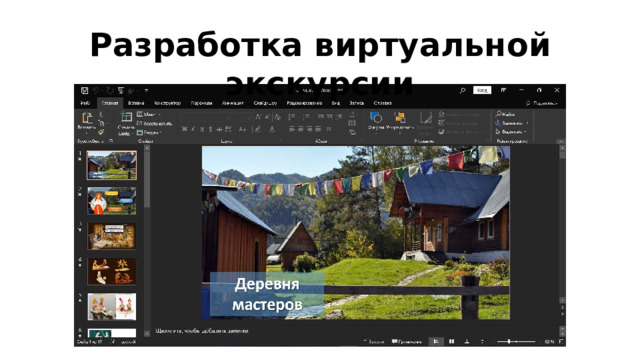Open the Переходы ribbon tab

pyautogui.click(x=201, y=103)
